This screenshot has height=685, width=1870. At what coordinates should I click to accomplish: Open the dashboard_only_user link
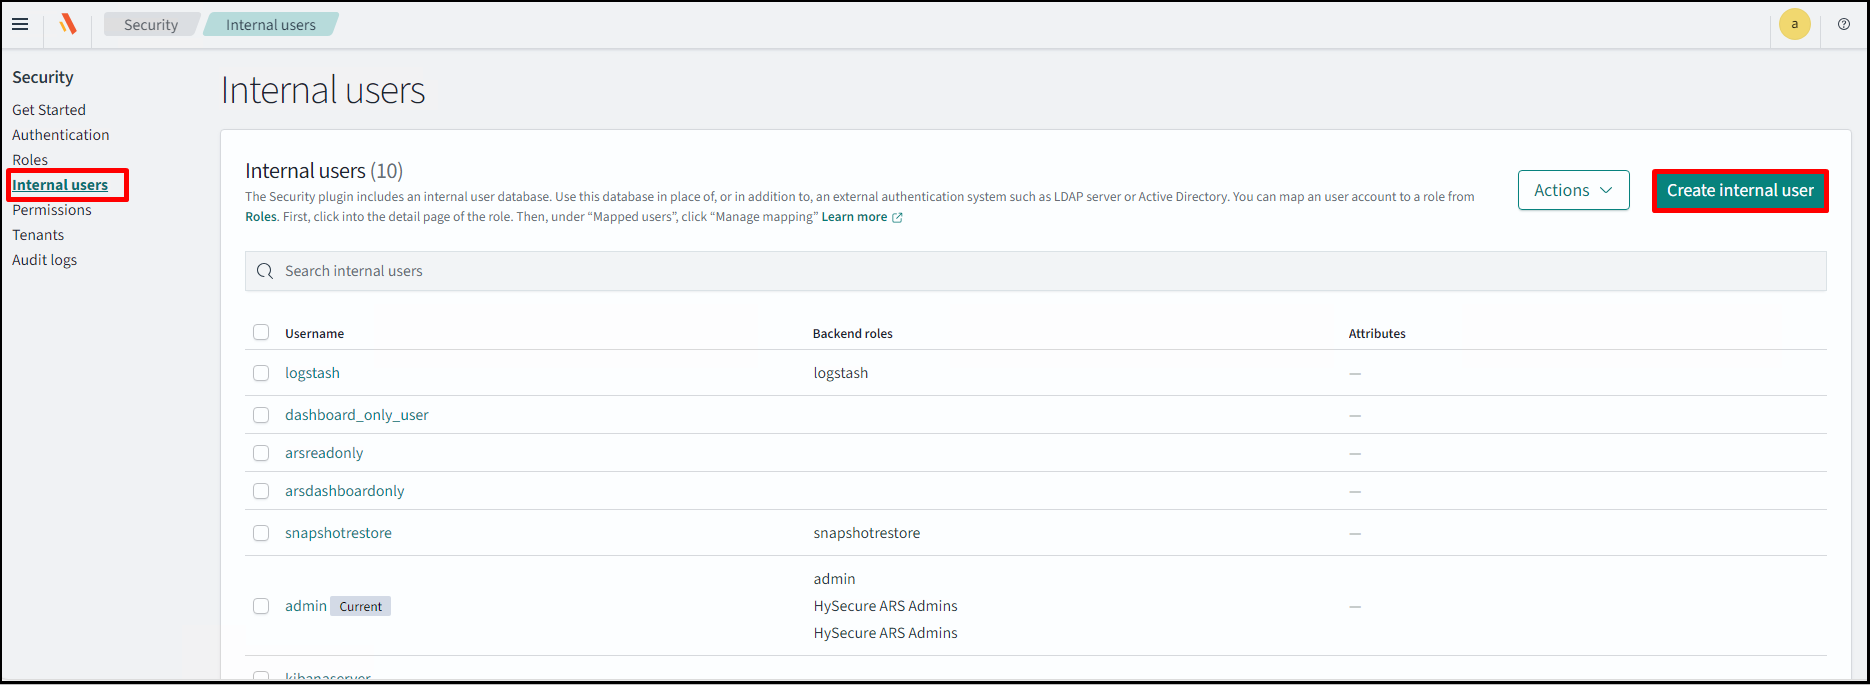click(356, 415)
